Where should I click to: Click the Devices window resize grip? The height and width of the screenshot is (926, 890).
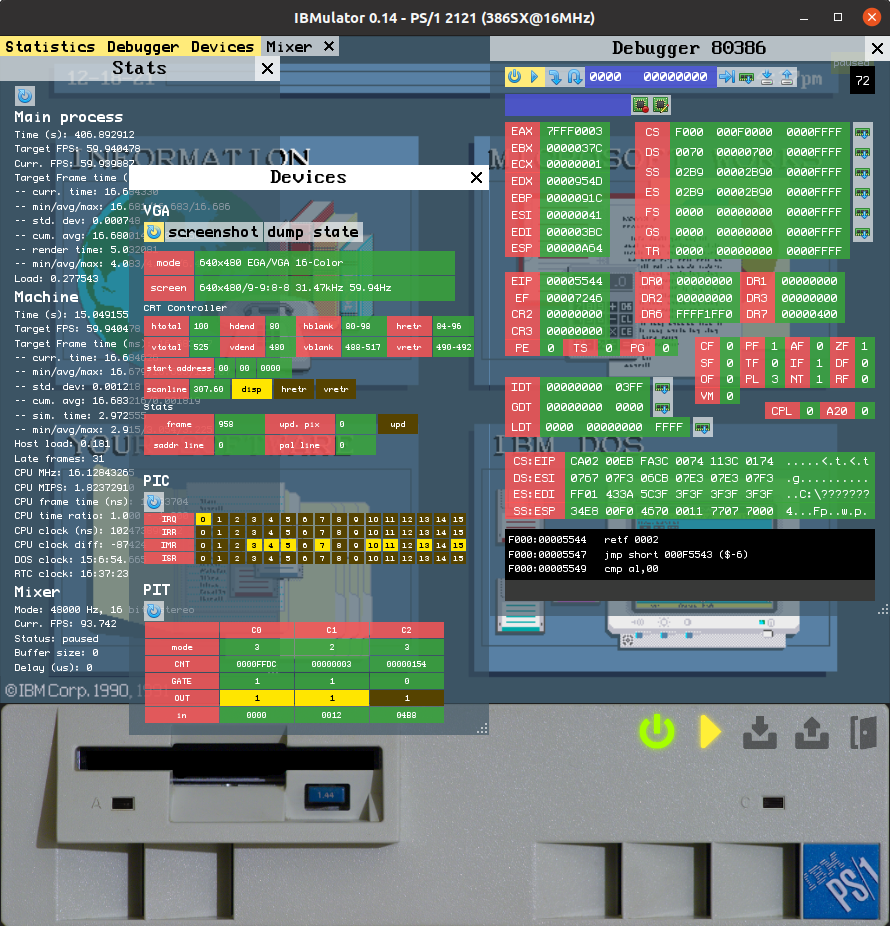pyautogui.click(x=483, y=729)
